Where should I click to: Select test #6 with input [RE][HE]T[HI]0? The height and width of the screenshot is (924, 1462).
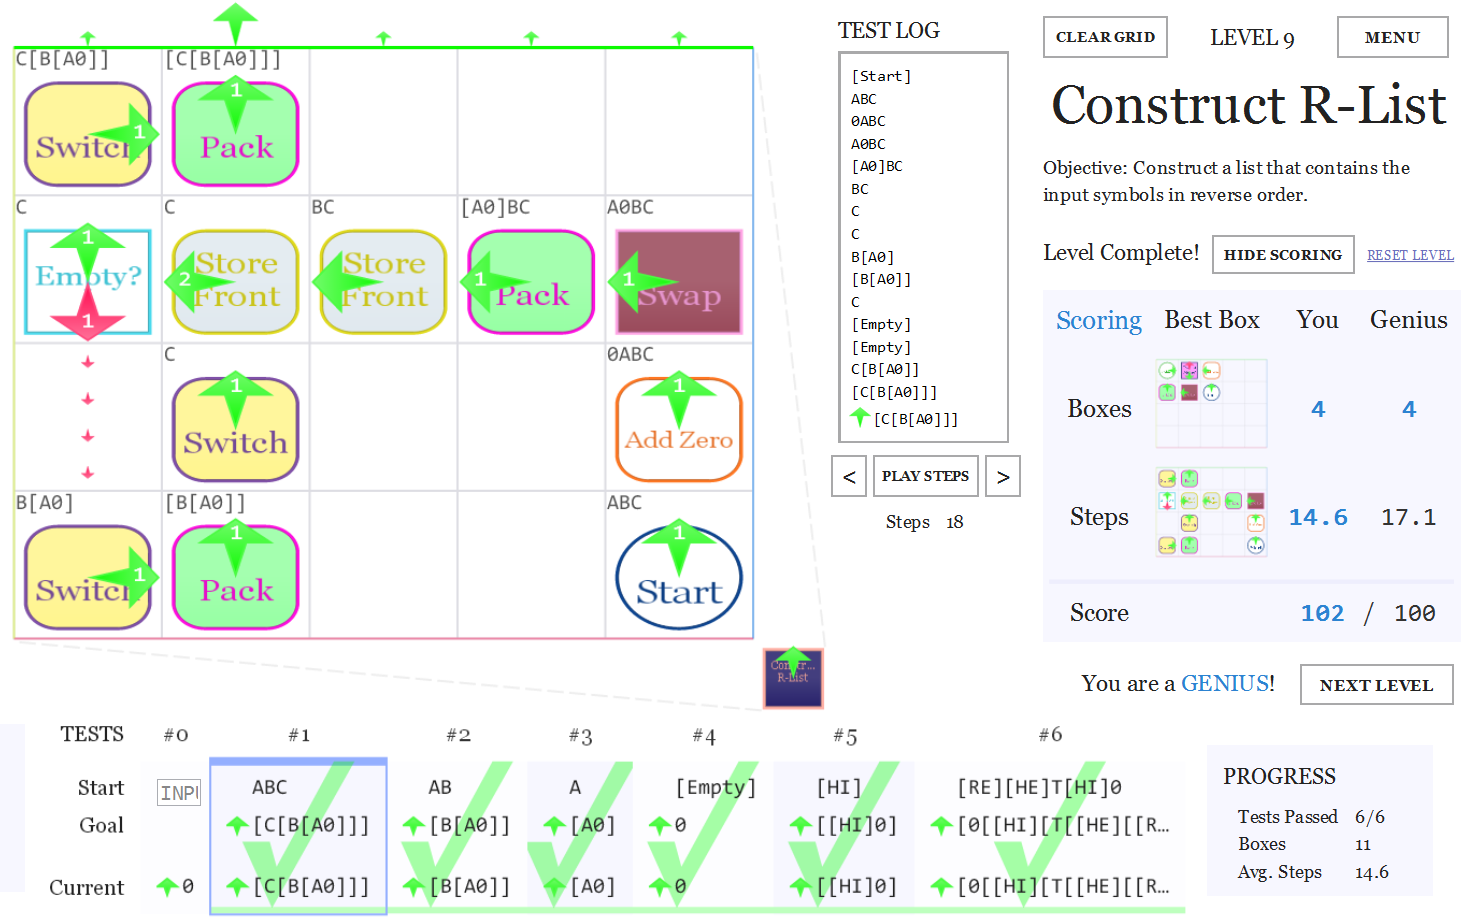[x=1050, y=836]
